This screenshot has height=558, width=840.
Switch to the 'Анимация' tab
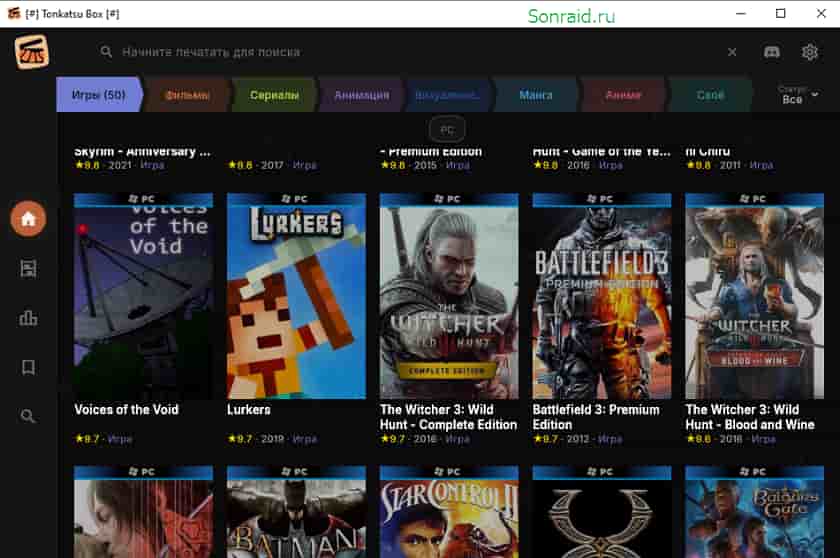362,95
